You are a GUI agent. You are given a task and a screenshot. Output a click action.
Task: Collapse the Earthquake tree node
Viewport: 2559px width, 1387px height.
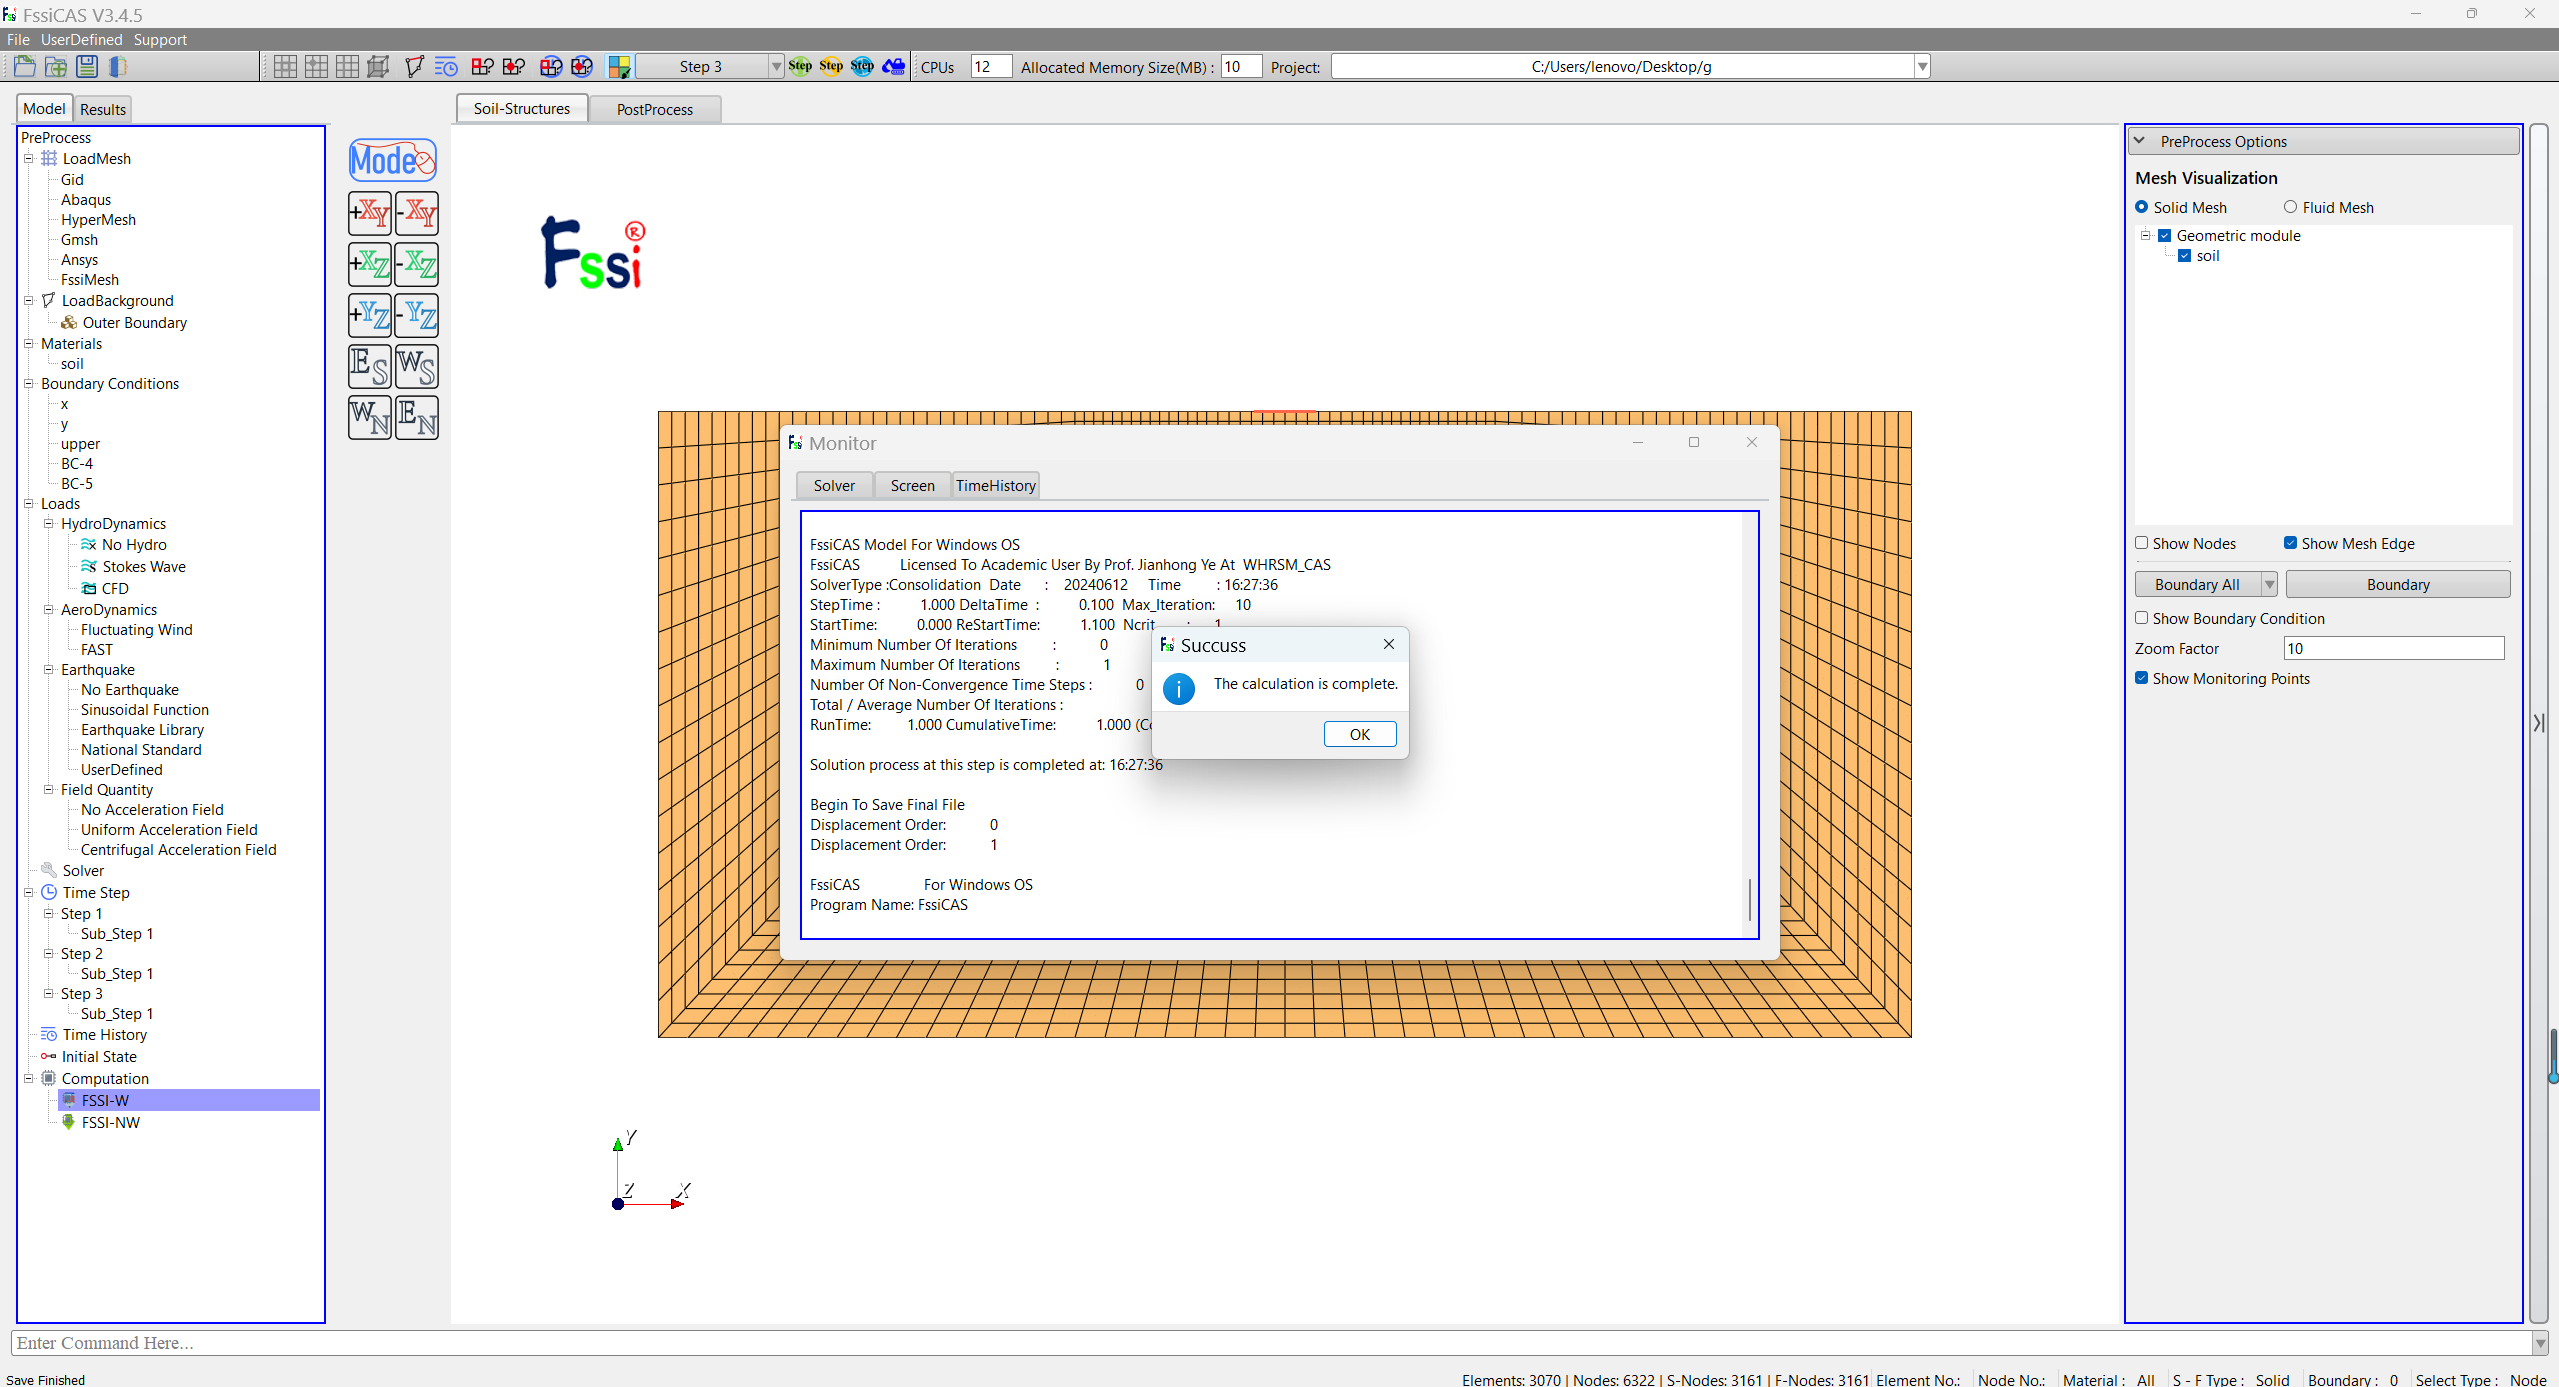coord(49,670)
